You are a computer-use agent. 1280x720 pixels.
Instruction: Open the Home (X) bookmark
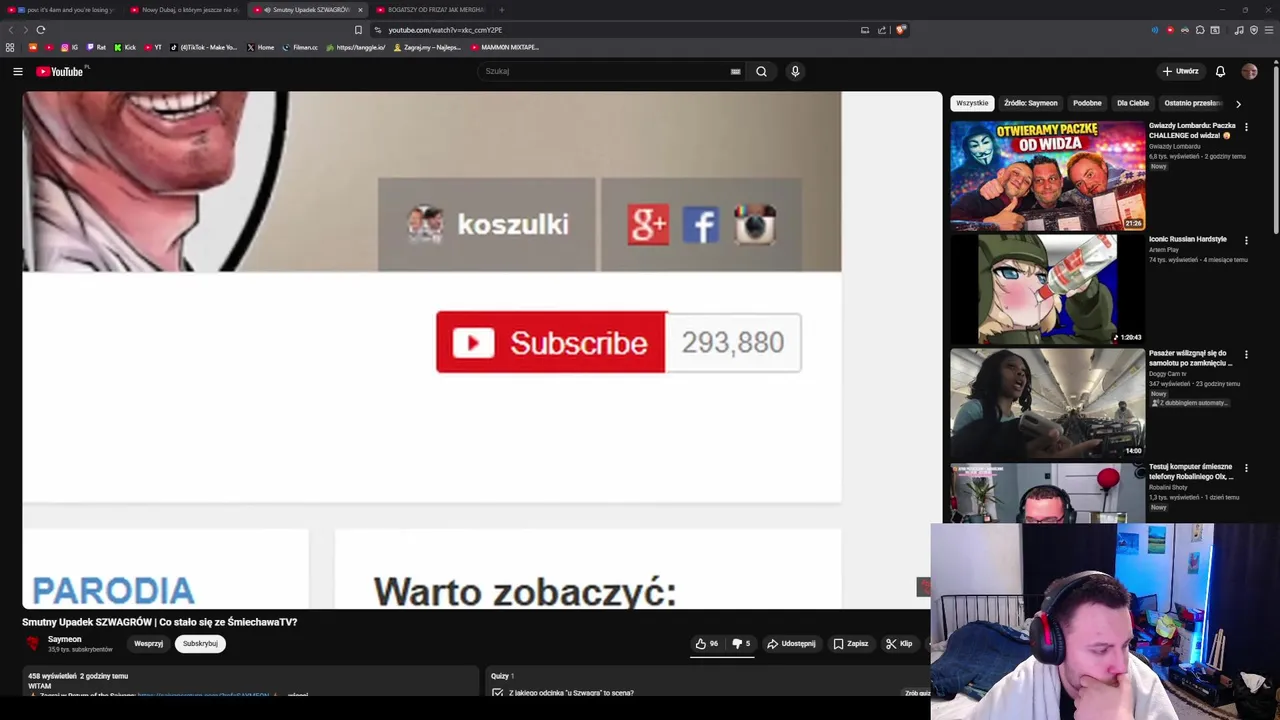(x=260, y=47)
